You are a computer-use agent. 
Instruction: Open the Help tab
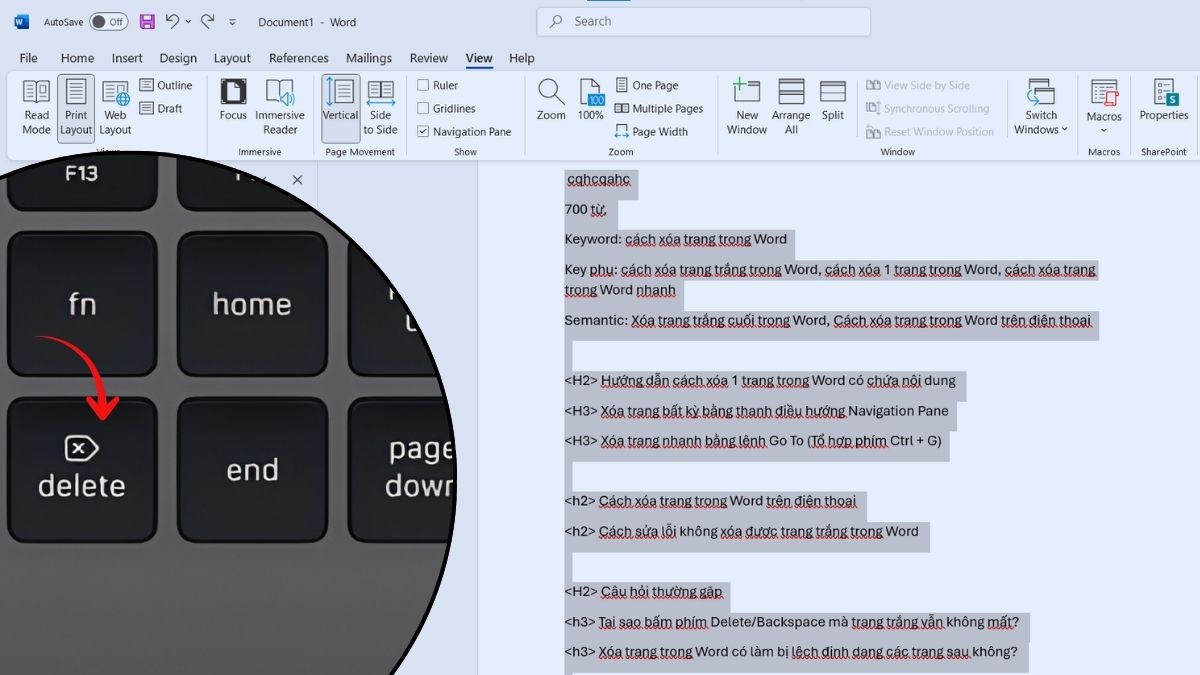[x=522, y=58]
